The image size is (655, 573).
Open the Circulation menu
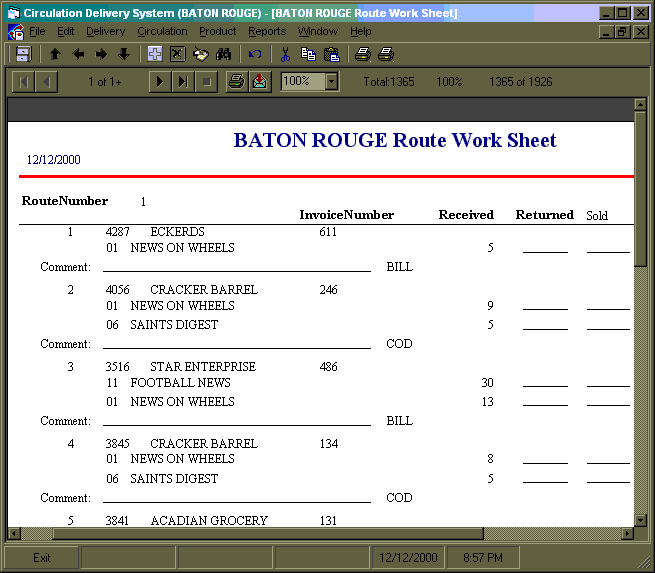[162, 31]
